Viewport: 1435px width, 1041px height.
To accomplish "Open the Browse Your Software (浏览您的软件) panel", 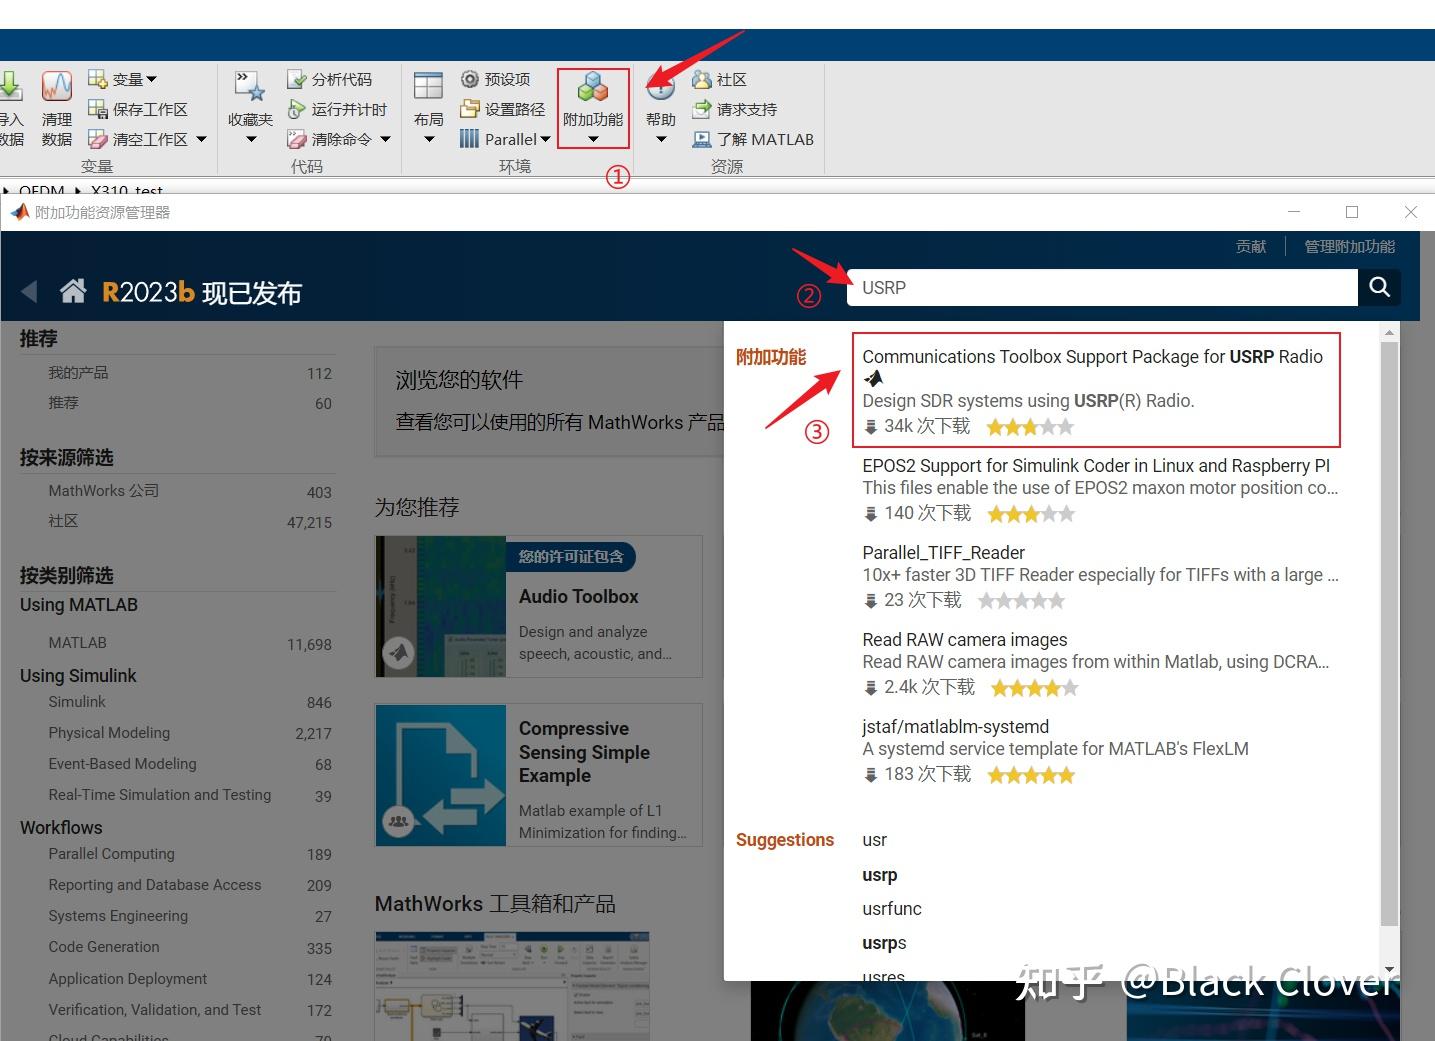I will [549, 402].
